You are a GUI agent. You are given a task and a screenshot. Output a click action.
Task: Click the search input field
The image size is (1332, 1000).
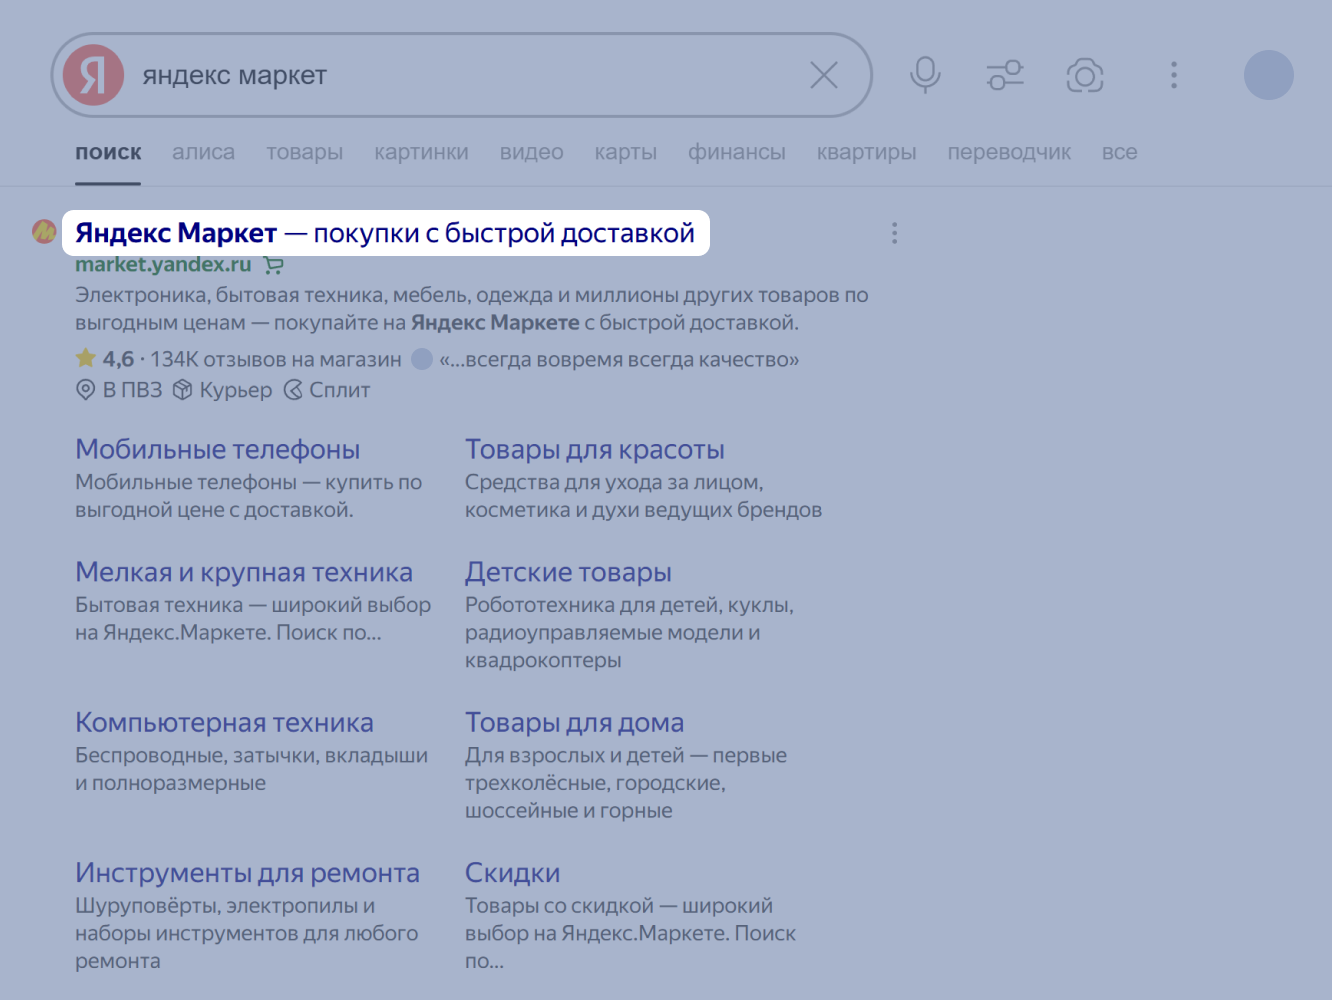coord(450,75)
